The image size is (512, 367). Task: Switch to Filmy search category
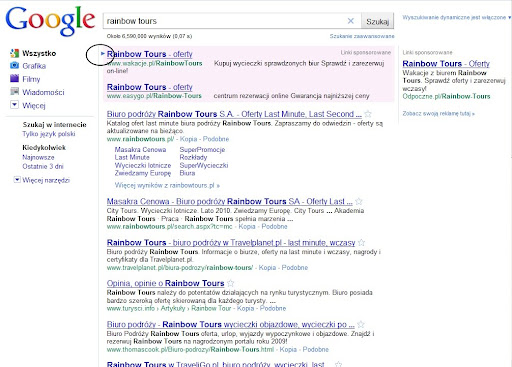[31, 79]
